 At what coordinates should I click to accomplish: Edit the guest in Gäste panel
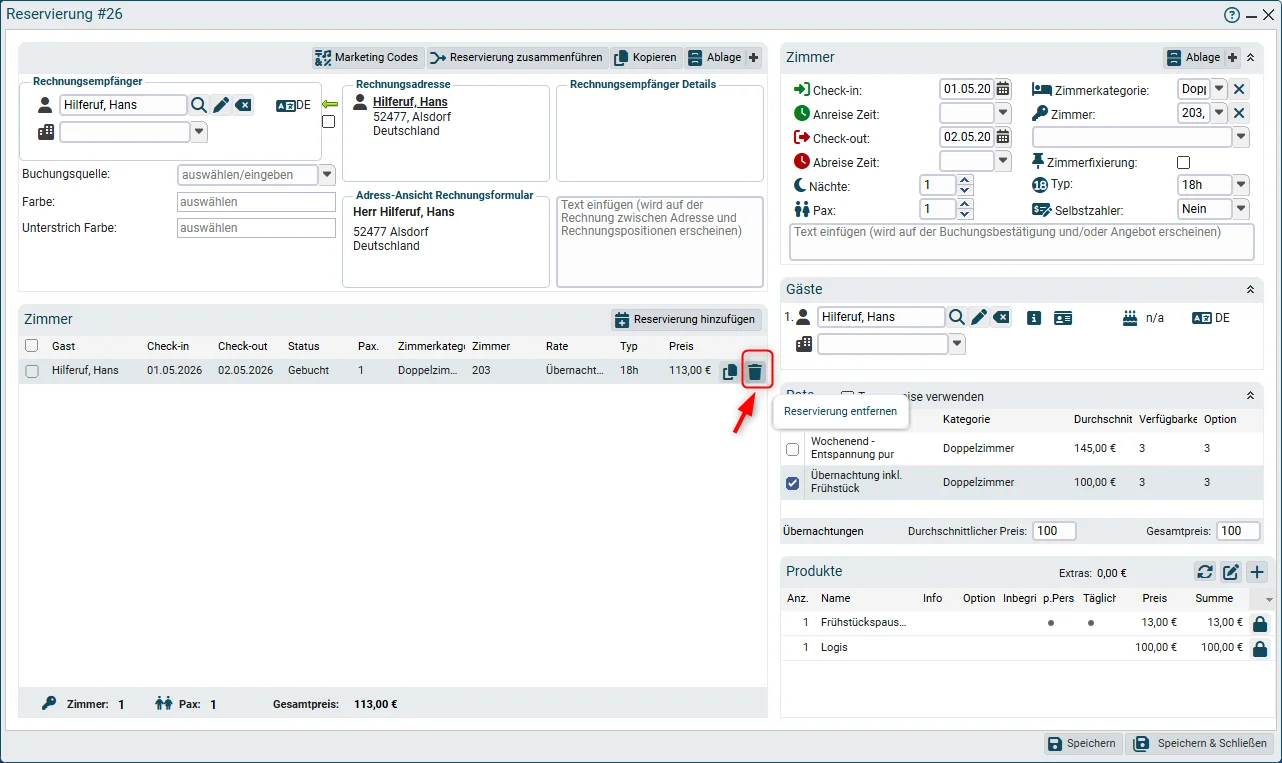[979, 317]
